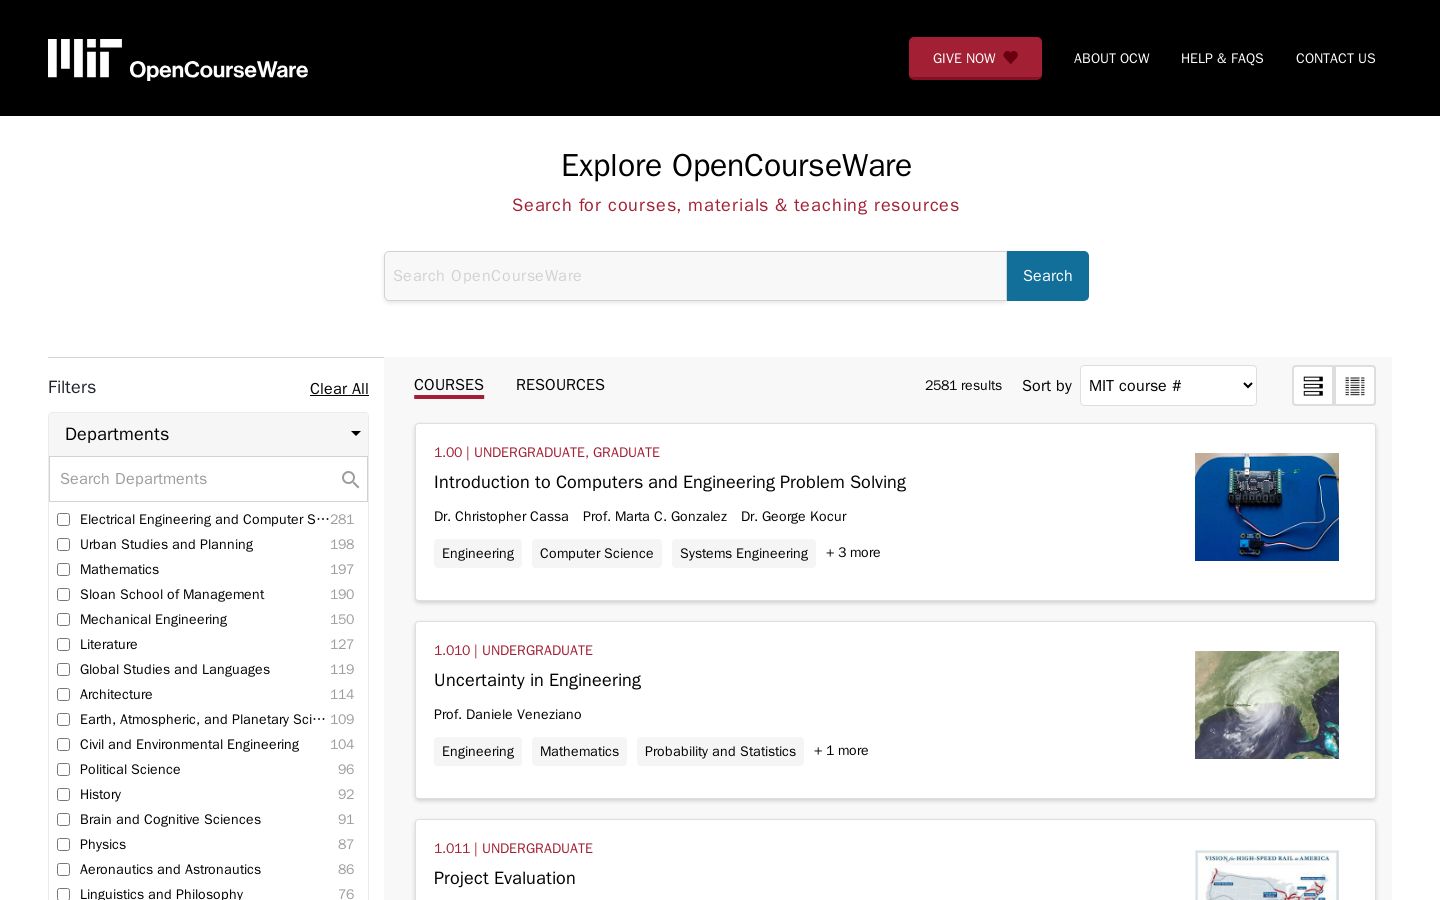The height and width of the screenshot is (900, 1440).
Task: Click Mathematics tag on Uncertainty in Engineering
Action: point(579,751)
